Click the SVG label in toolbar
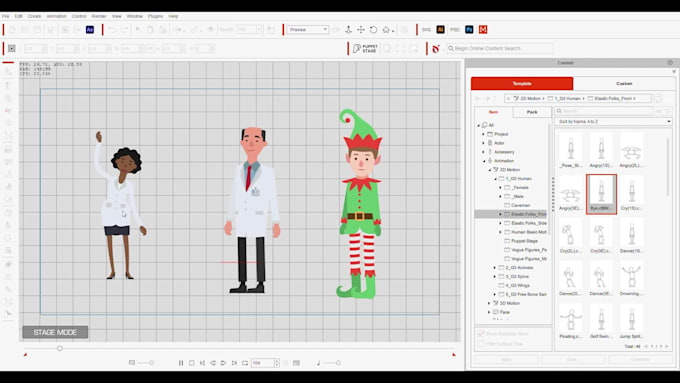 tap(426, 29)
